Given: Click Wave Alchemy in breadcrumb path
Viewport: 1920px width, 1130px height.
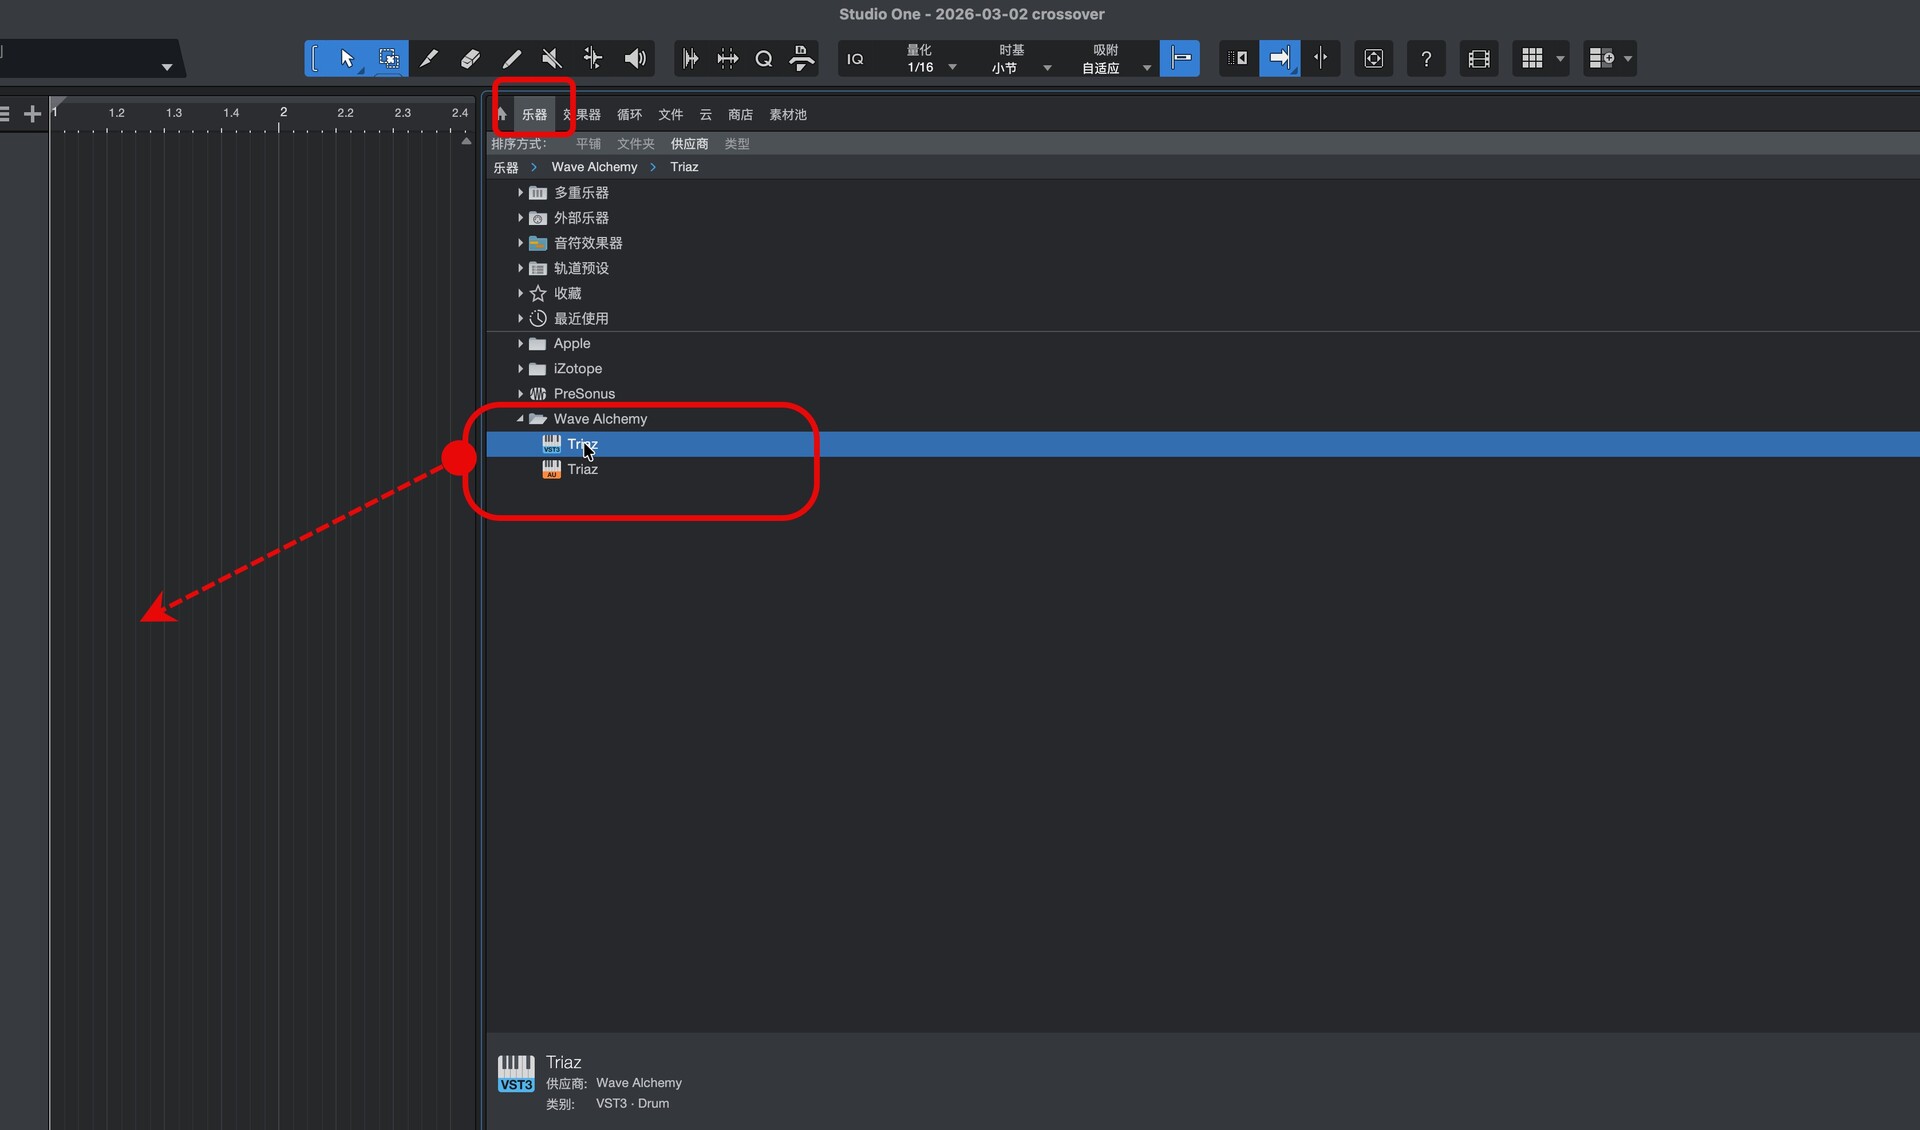Looking at the screenshot, I should coord(594,167).
